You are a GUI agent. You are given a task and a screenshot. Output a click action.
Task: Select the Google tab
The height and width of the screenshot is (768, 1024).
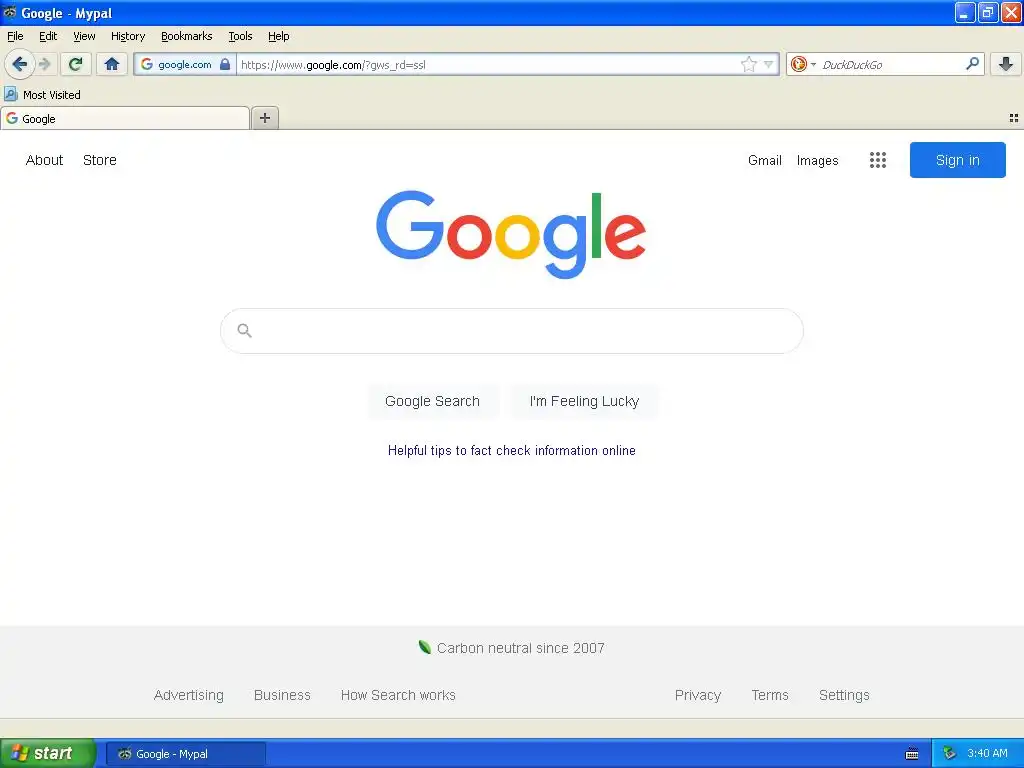tap(125, 118)
